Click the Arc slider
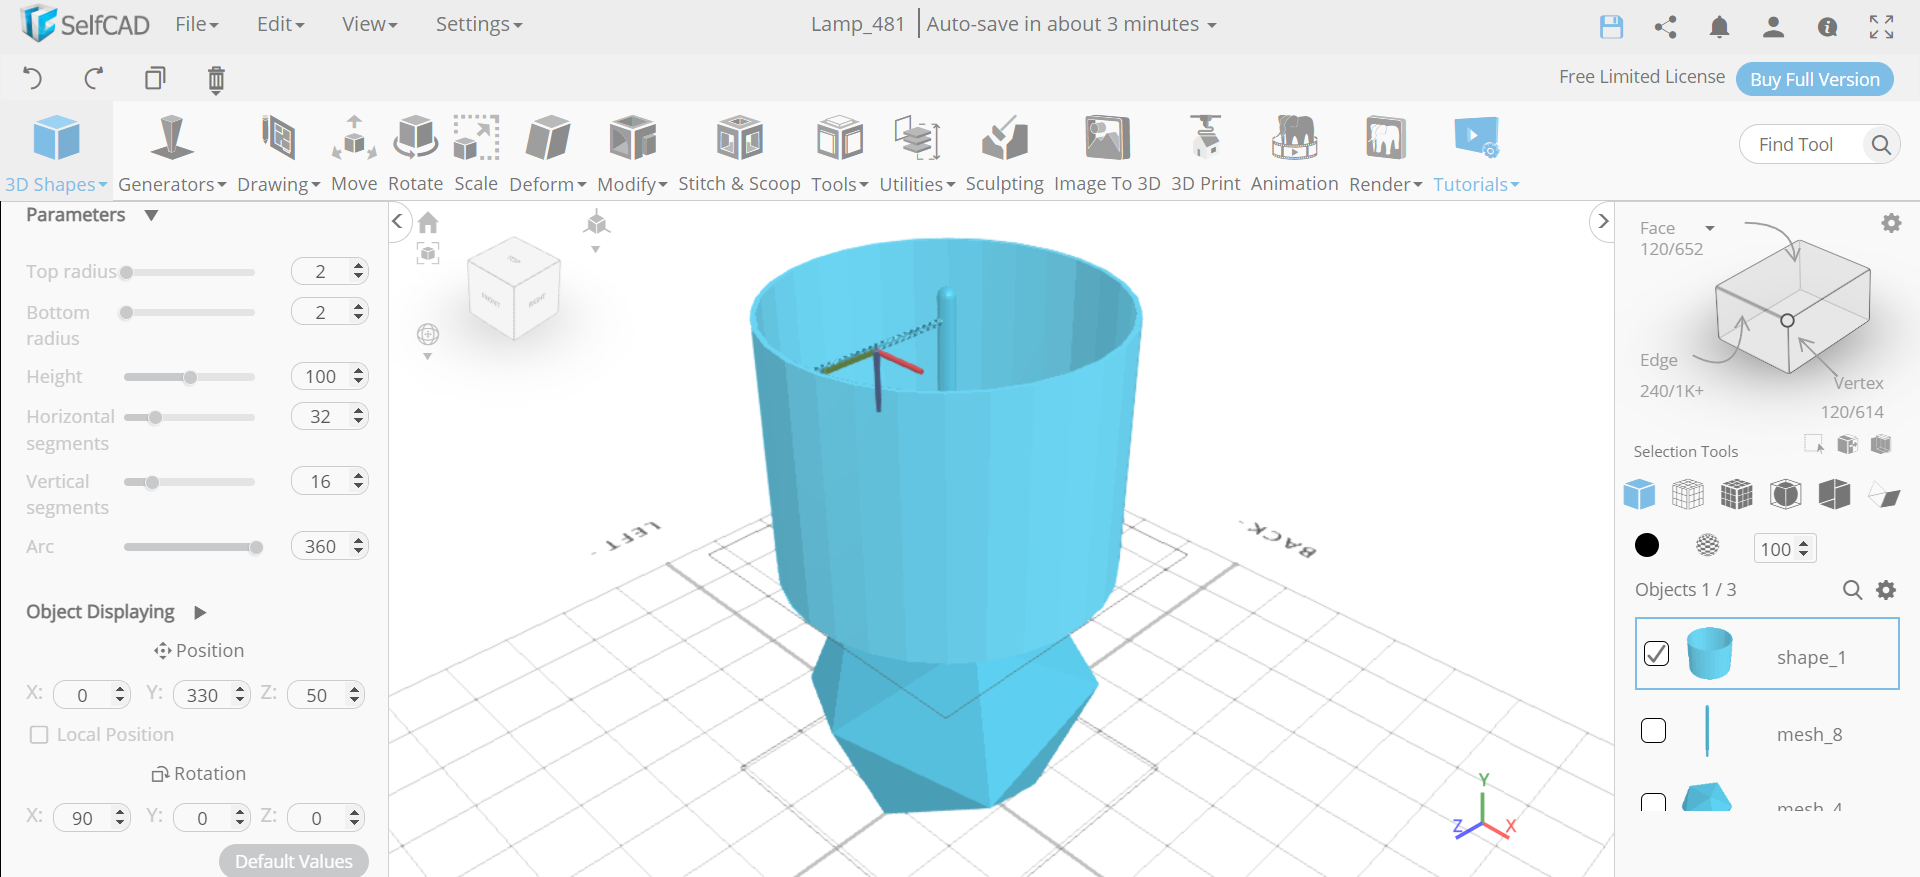Screen dimensions: 1920x877 point(189,547)
